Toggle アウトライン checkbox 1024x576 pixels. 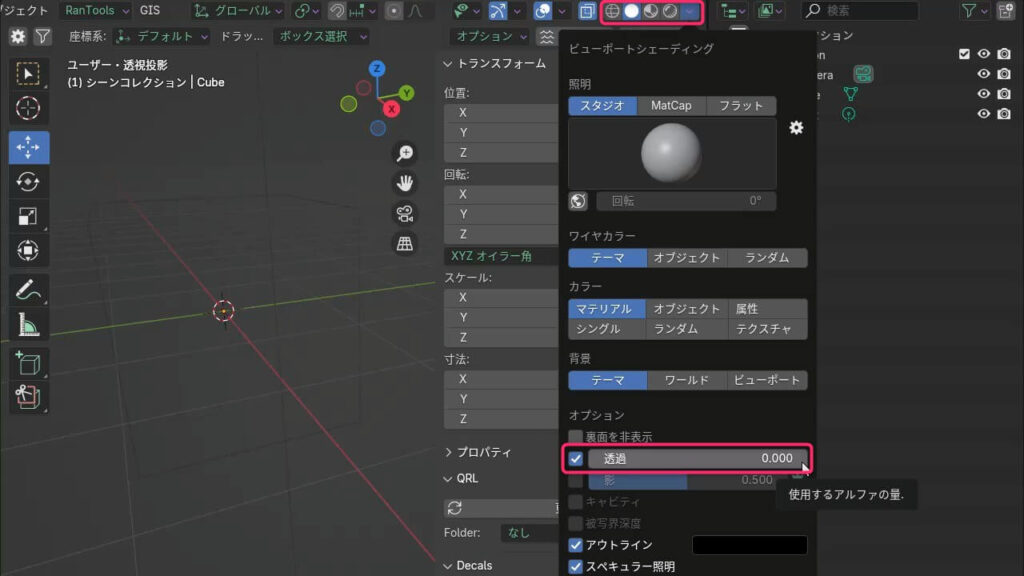[575, 545]
